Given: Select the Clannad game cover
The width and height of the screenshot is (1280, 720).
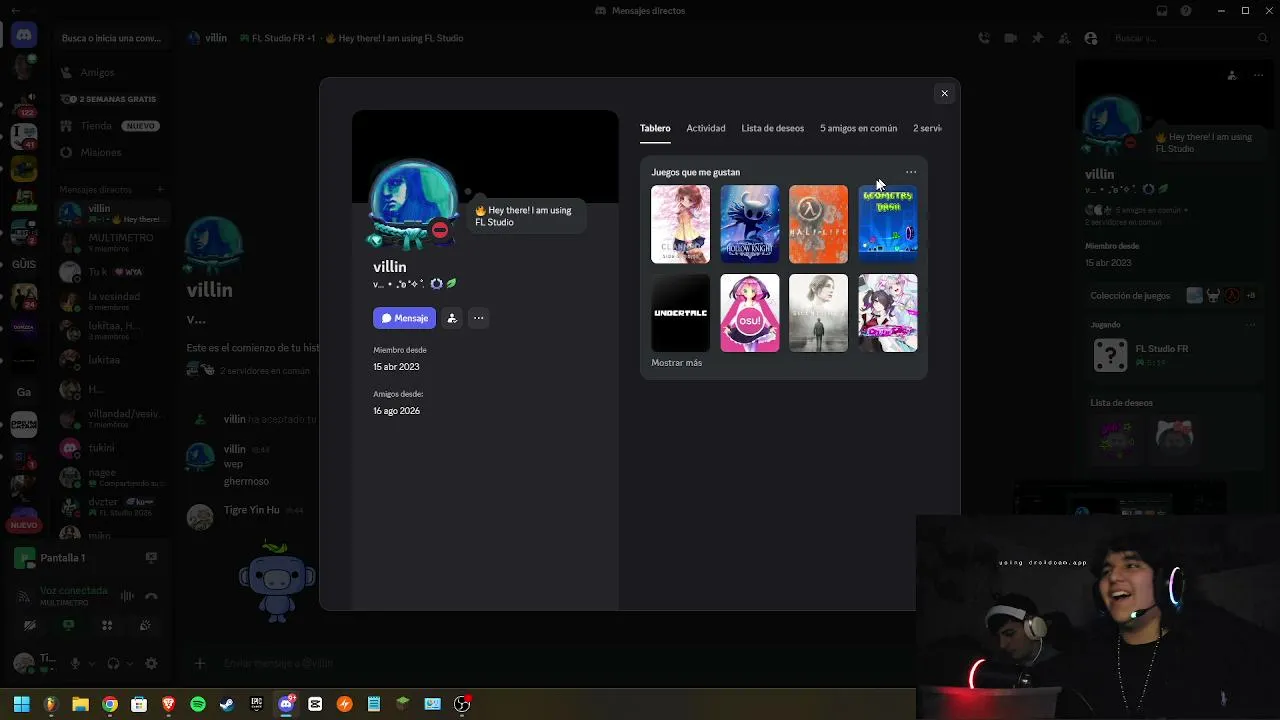Looking at the screenshot, I should (680, 224).
